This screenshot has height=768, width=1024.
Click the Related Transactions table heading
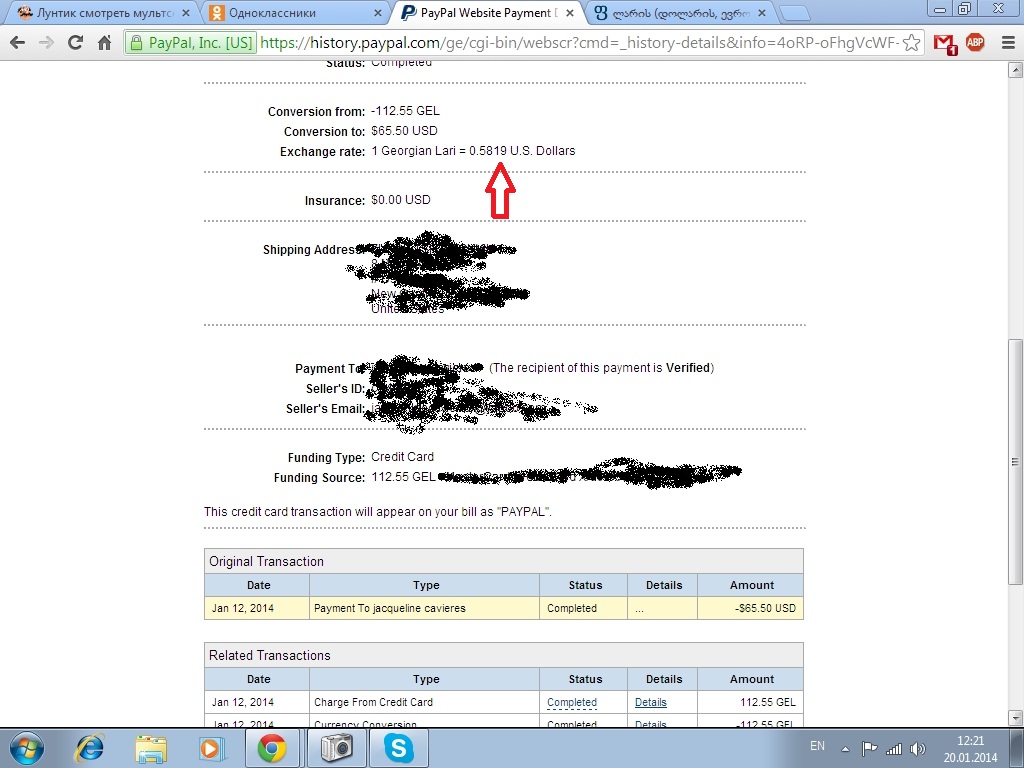(x=270, y=656)
